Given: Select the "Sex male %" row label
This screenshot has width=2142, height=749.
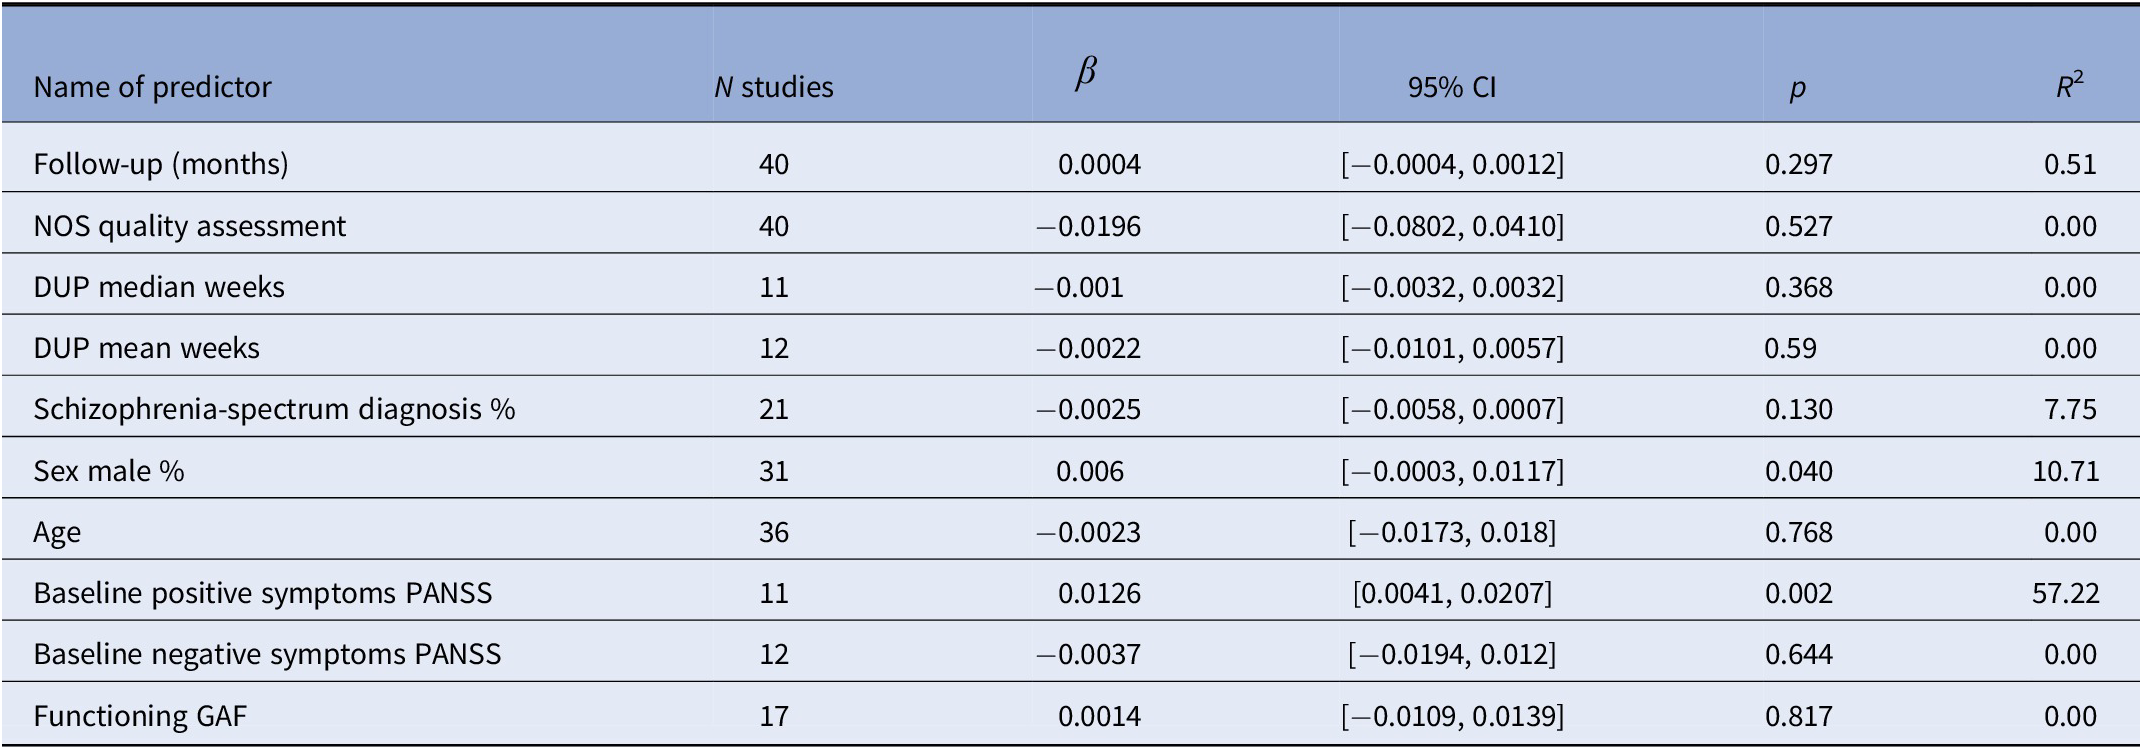Looking at the screenshot, I should (x=109, y=471).
